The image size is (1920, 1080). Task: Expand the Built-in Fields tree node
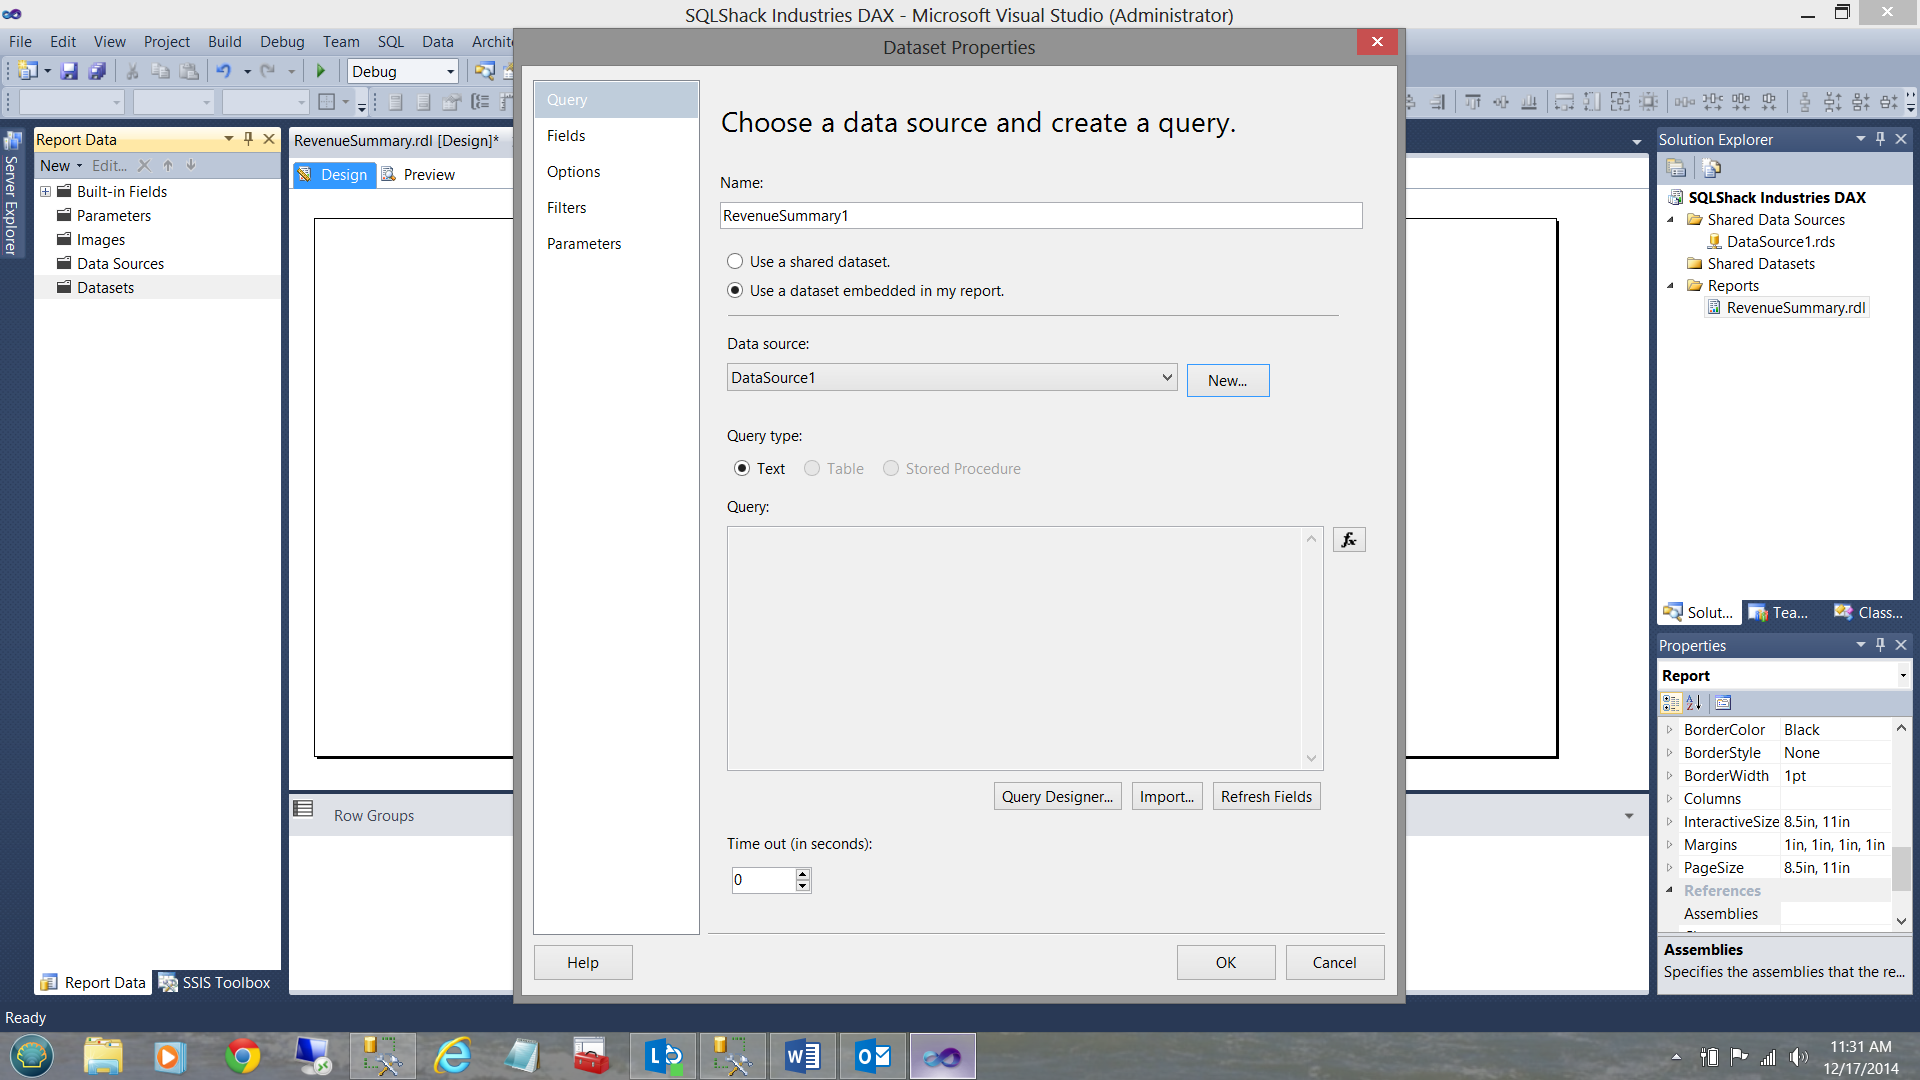point(45,192)
